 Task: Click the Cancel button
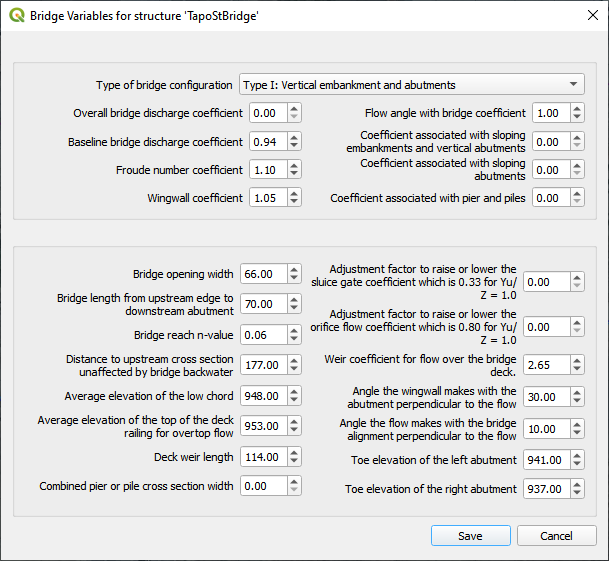coord(556,536)
